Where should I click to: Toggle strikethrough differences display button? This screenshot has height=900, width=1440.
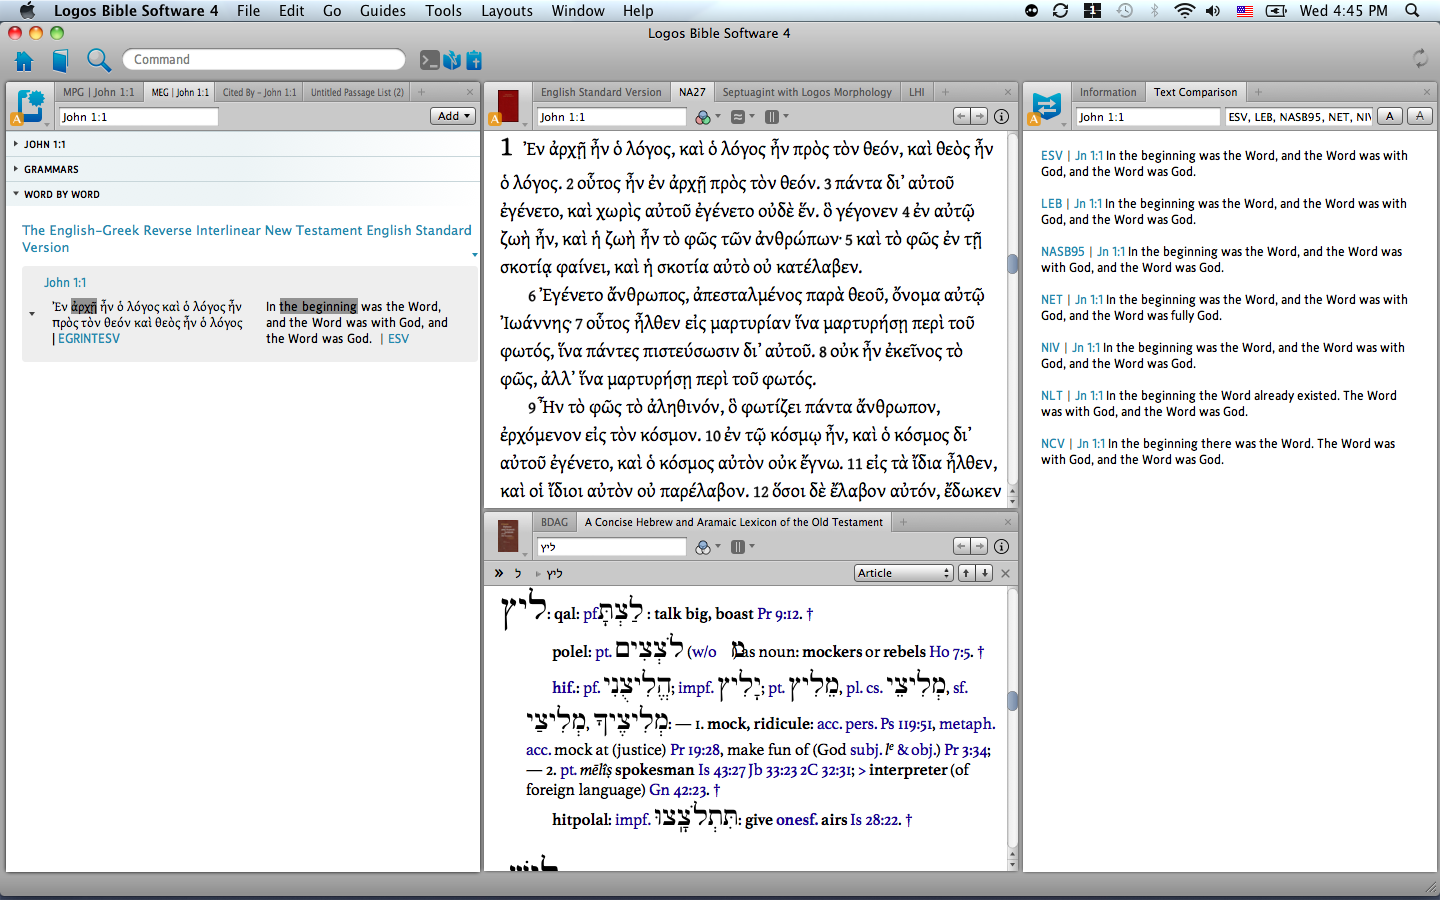pos(1419,116)
